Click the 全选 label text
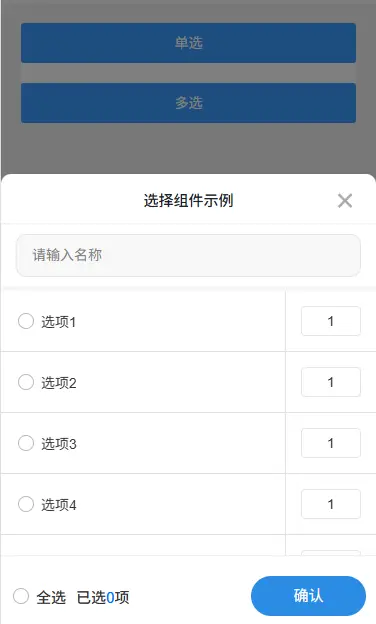 coord(51,597)
